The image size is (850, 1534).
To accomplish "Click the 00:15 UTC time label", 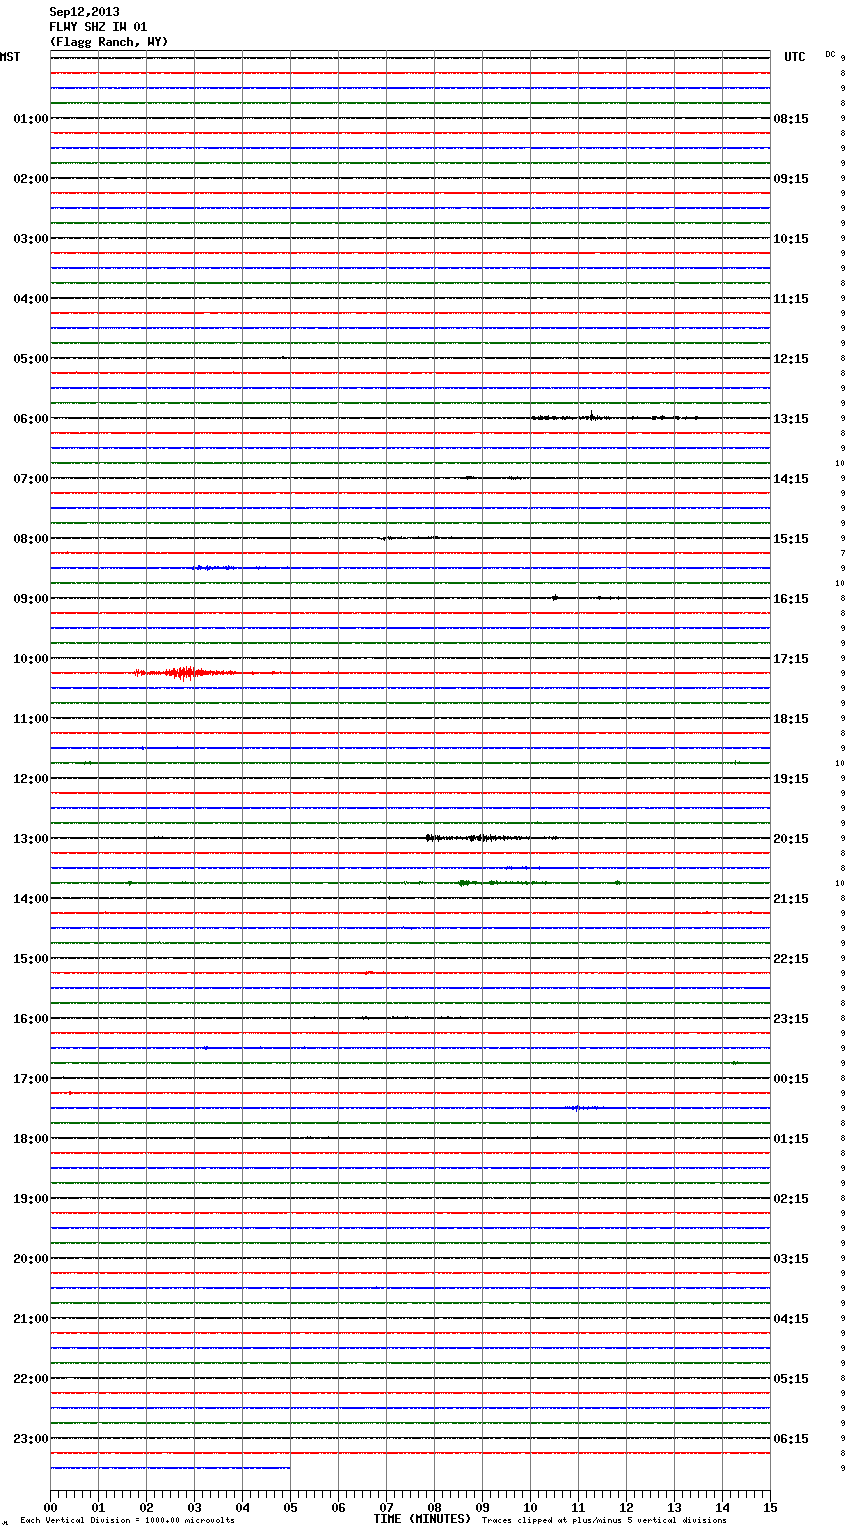I will click(791, 1079).
